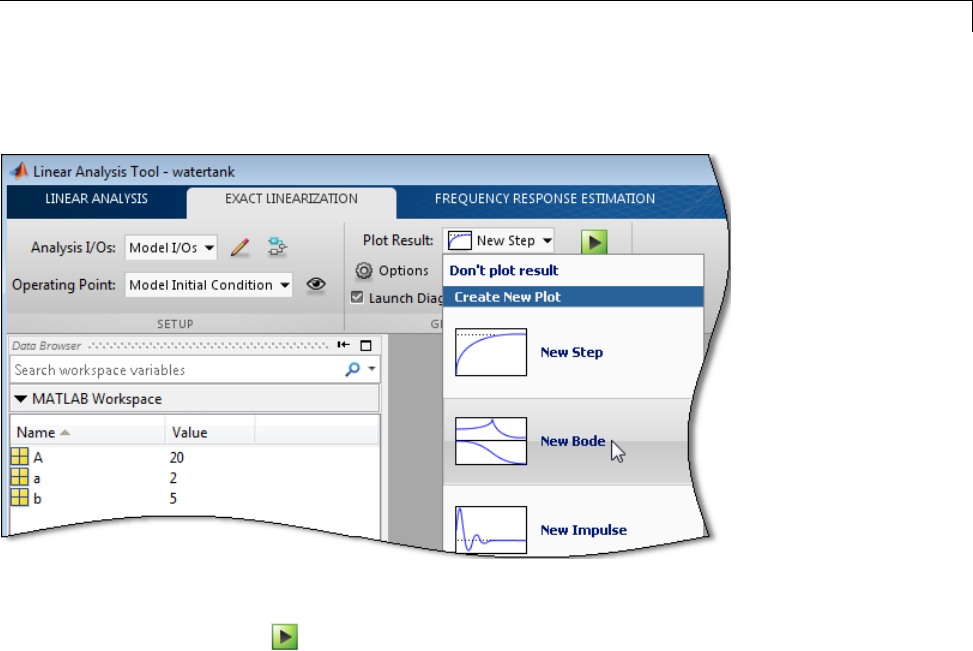Toggle the Launch Diagnostic checkbox
The height and width of the screenshot is (651, 973).
(357, 297)
